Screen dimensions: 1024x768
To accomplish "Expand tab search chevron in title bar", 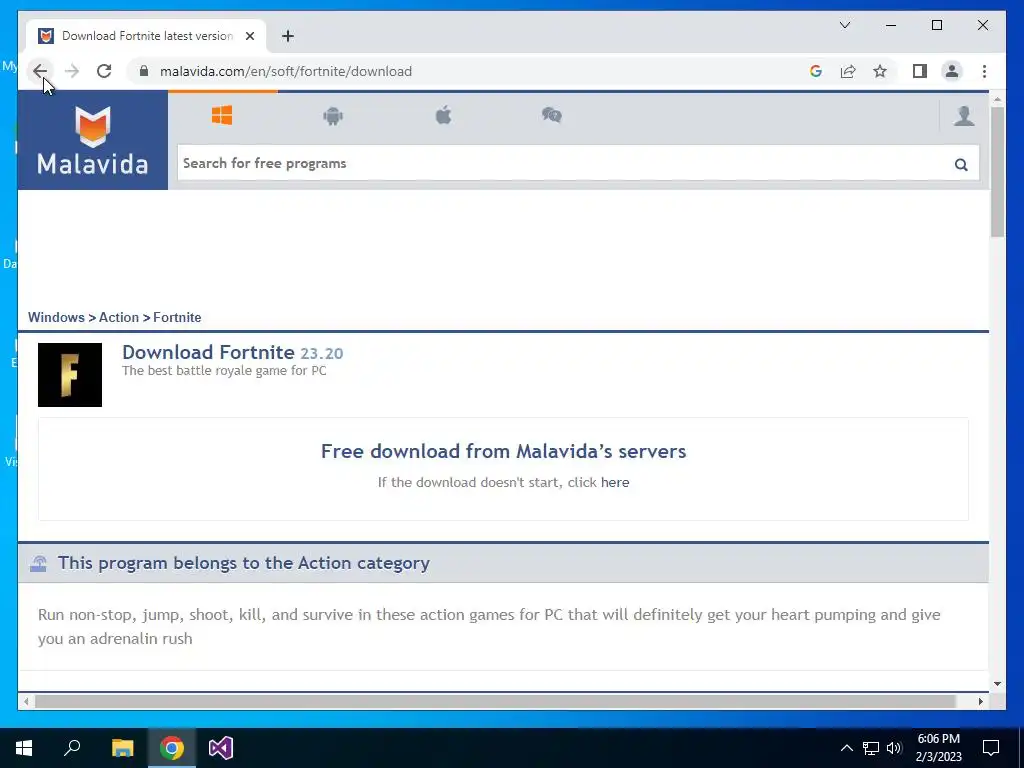I will point(845,25).
